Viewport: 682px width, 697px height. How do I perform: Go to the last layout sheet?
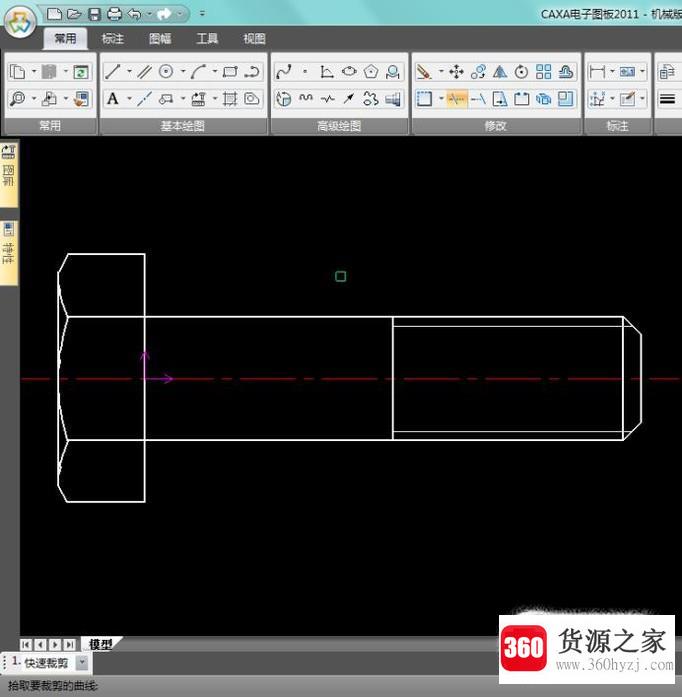(69, 644)
